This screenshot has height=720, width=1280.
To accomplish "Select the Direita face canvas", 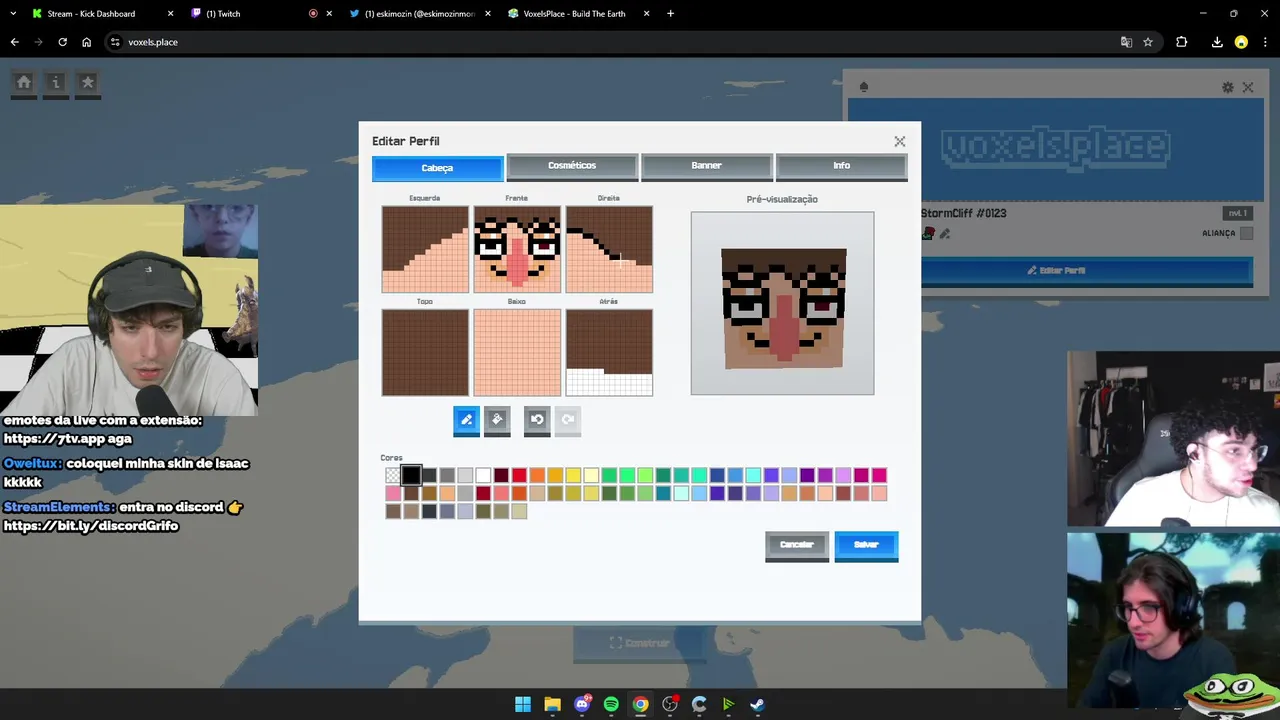I will [x=609, y=250].
